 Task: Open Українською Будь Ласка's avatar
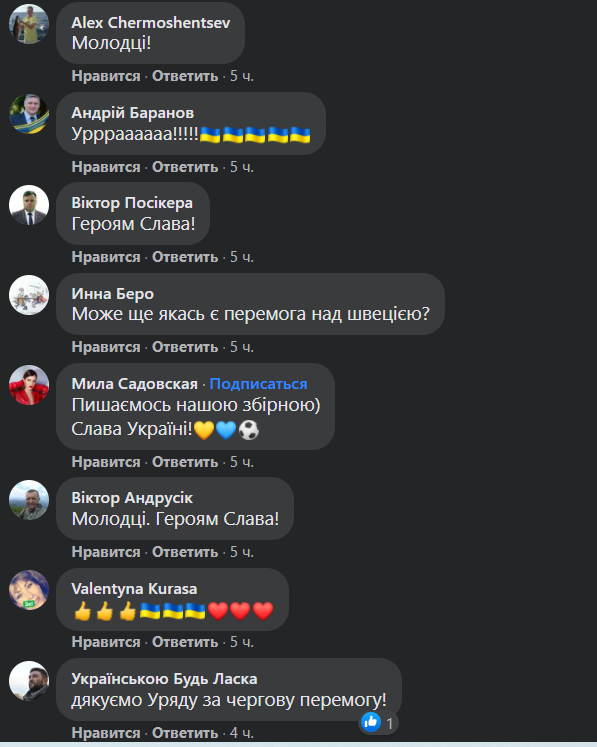point(29,680)
